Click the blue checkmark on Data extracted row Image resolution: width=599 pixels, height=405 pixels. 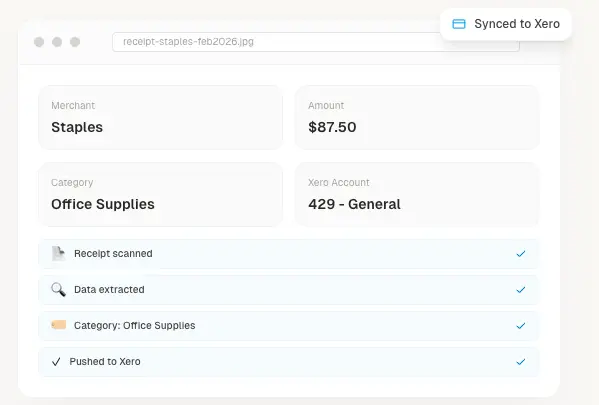[x=521, y=290]
